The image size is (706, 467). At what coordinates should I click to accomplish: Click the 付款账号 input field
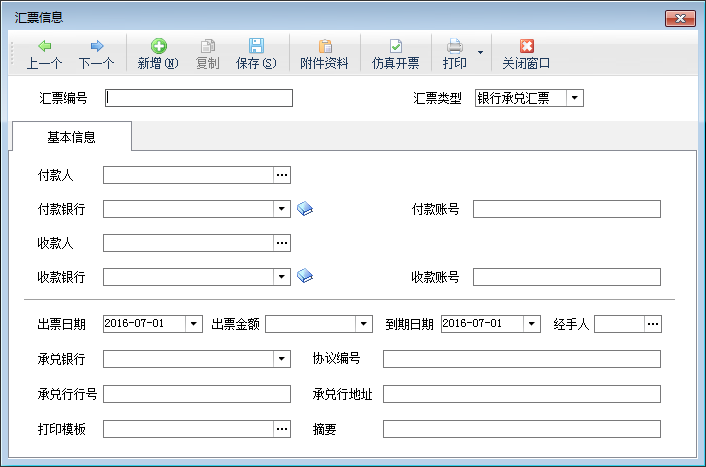566,209
